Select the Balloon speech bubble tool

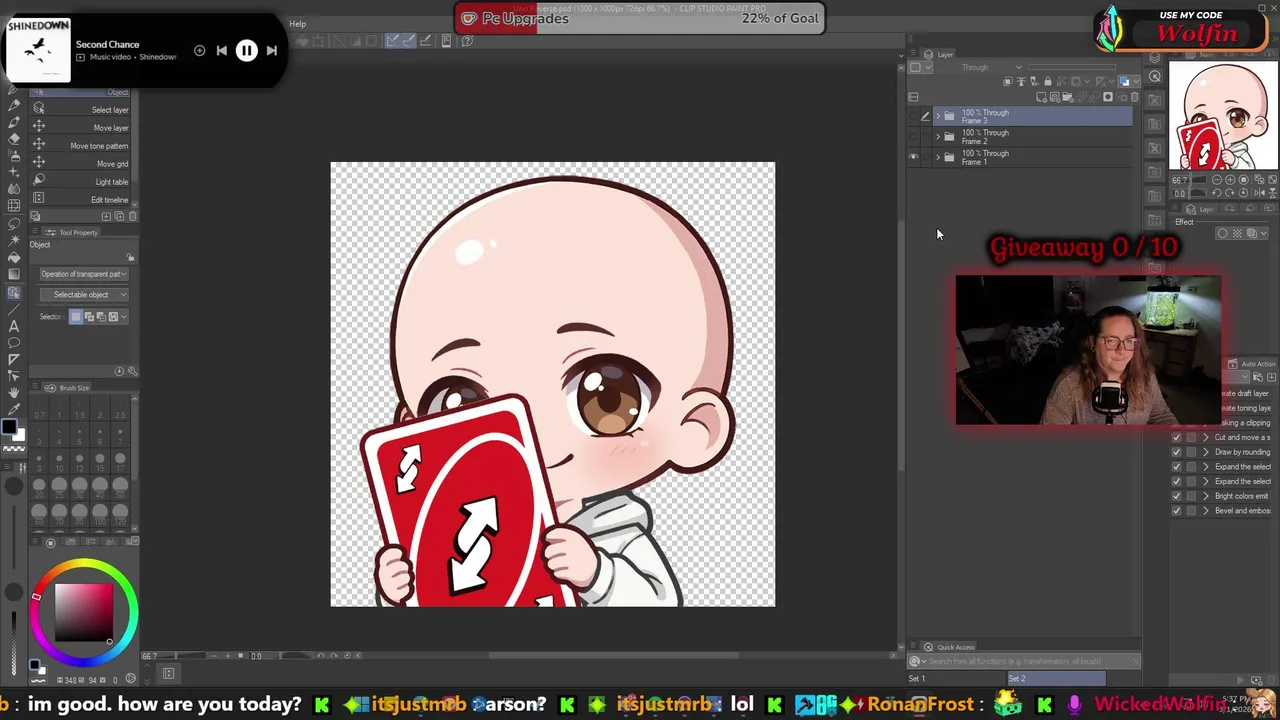(14, 342)
